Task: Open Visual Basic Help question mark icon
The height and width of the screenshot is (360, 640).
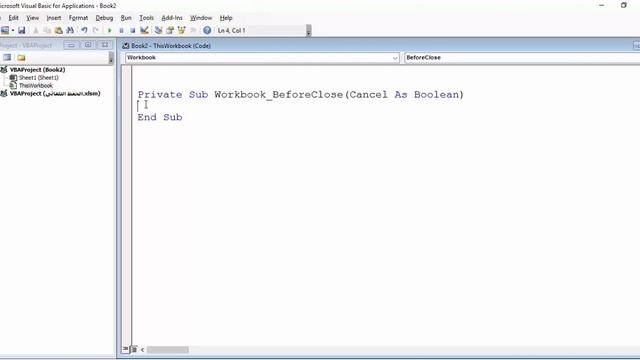Action: click(x=207, y=30)
